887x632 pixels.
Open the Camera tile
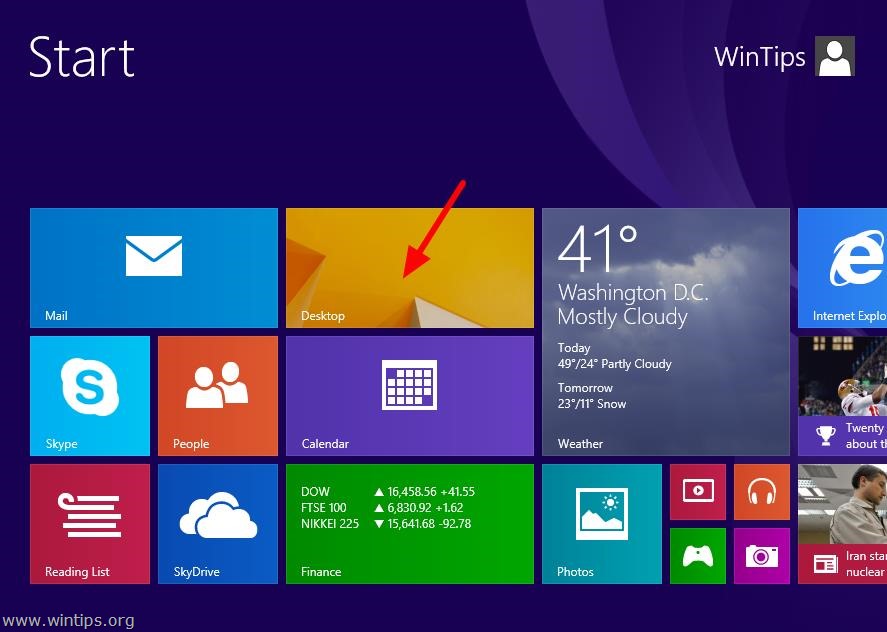(x=761, y=556)
